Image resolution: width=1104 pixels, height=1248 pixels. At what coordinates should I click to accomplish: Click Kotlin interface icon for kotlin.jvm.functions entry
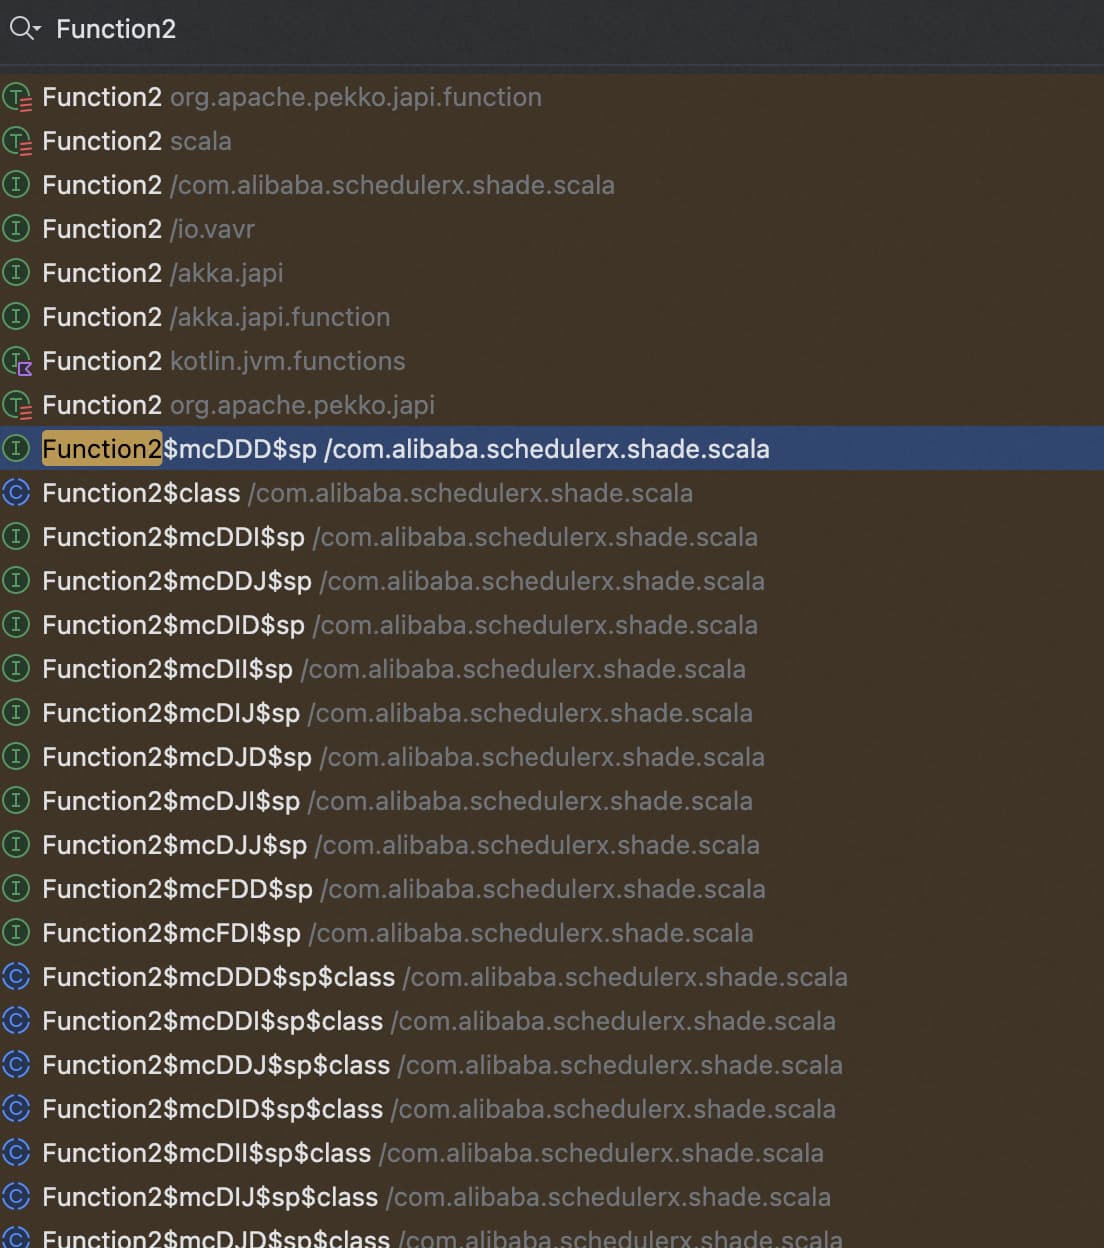[x=17, y=361]
